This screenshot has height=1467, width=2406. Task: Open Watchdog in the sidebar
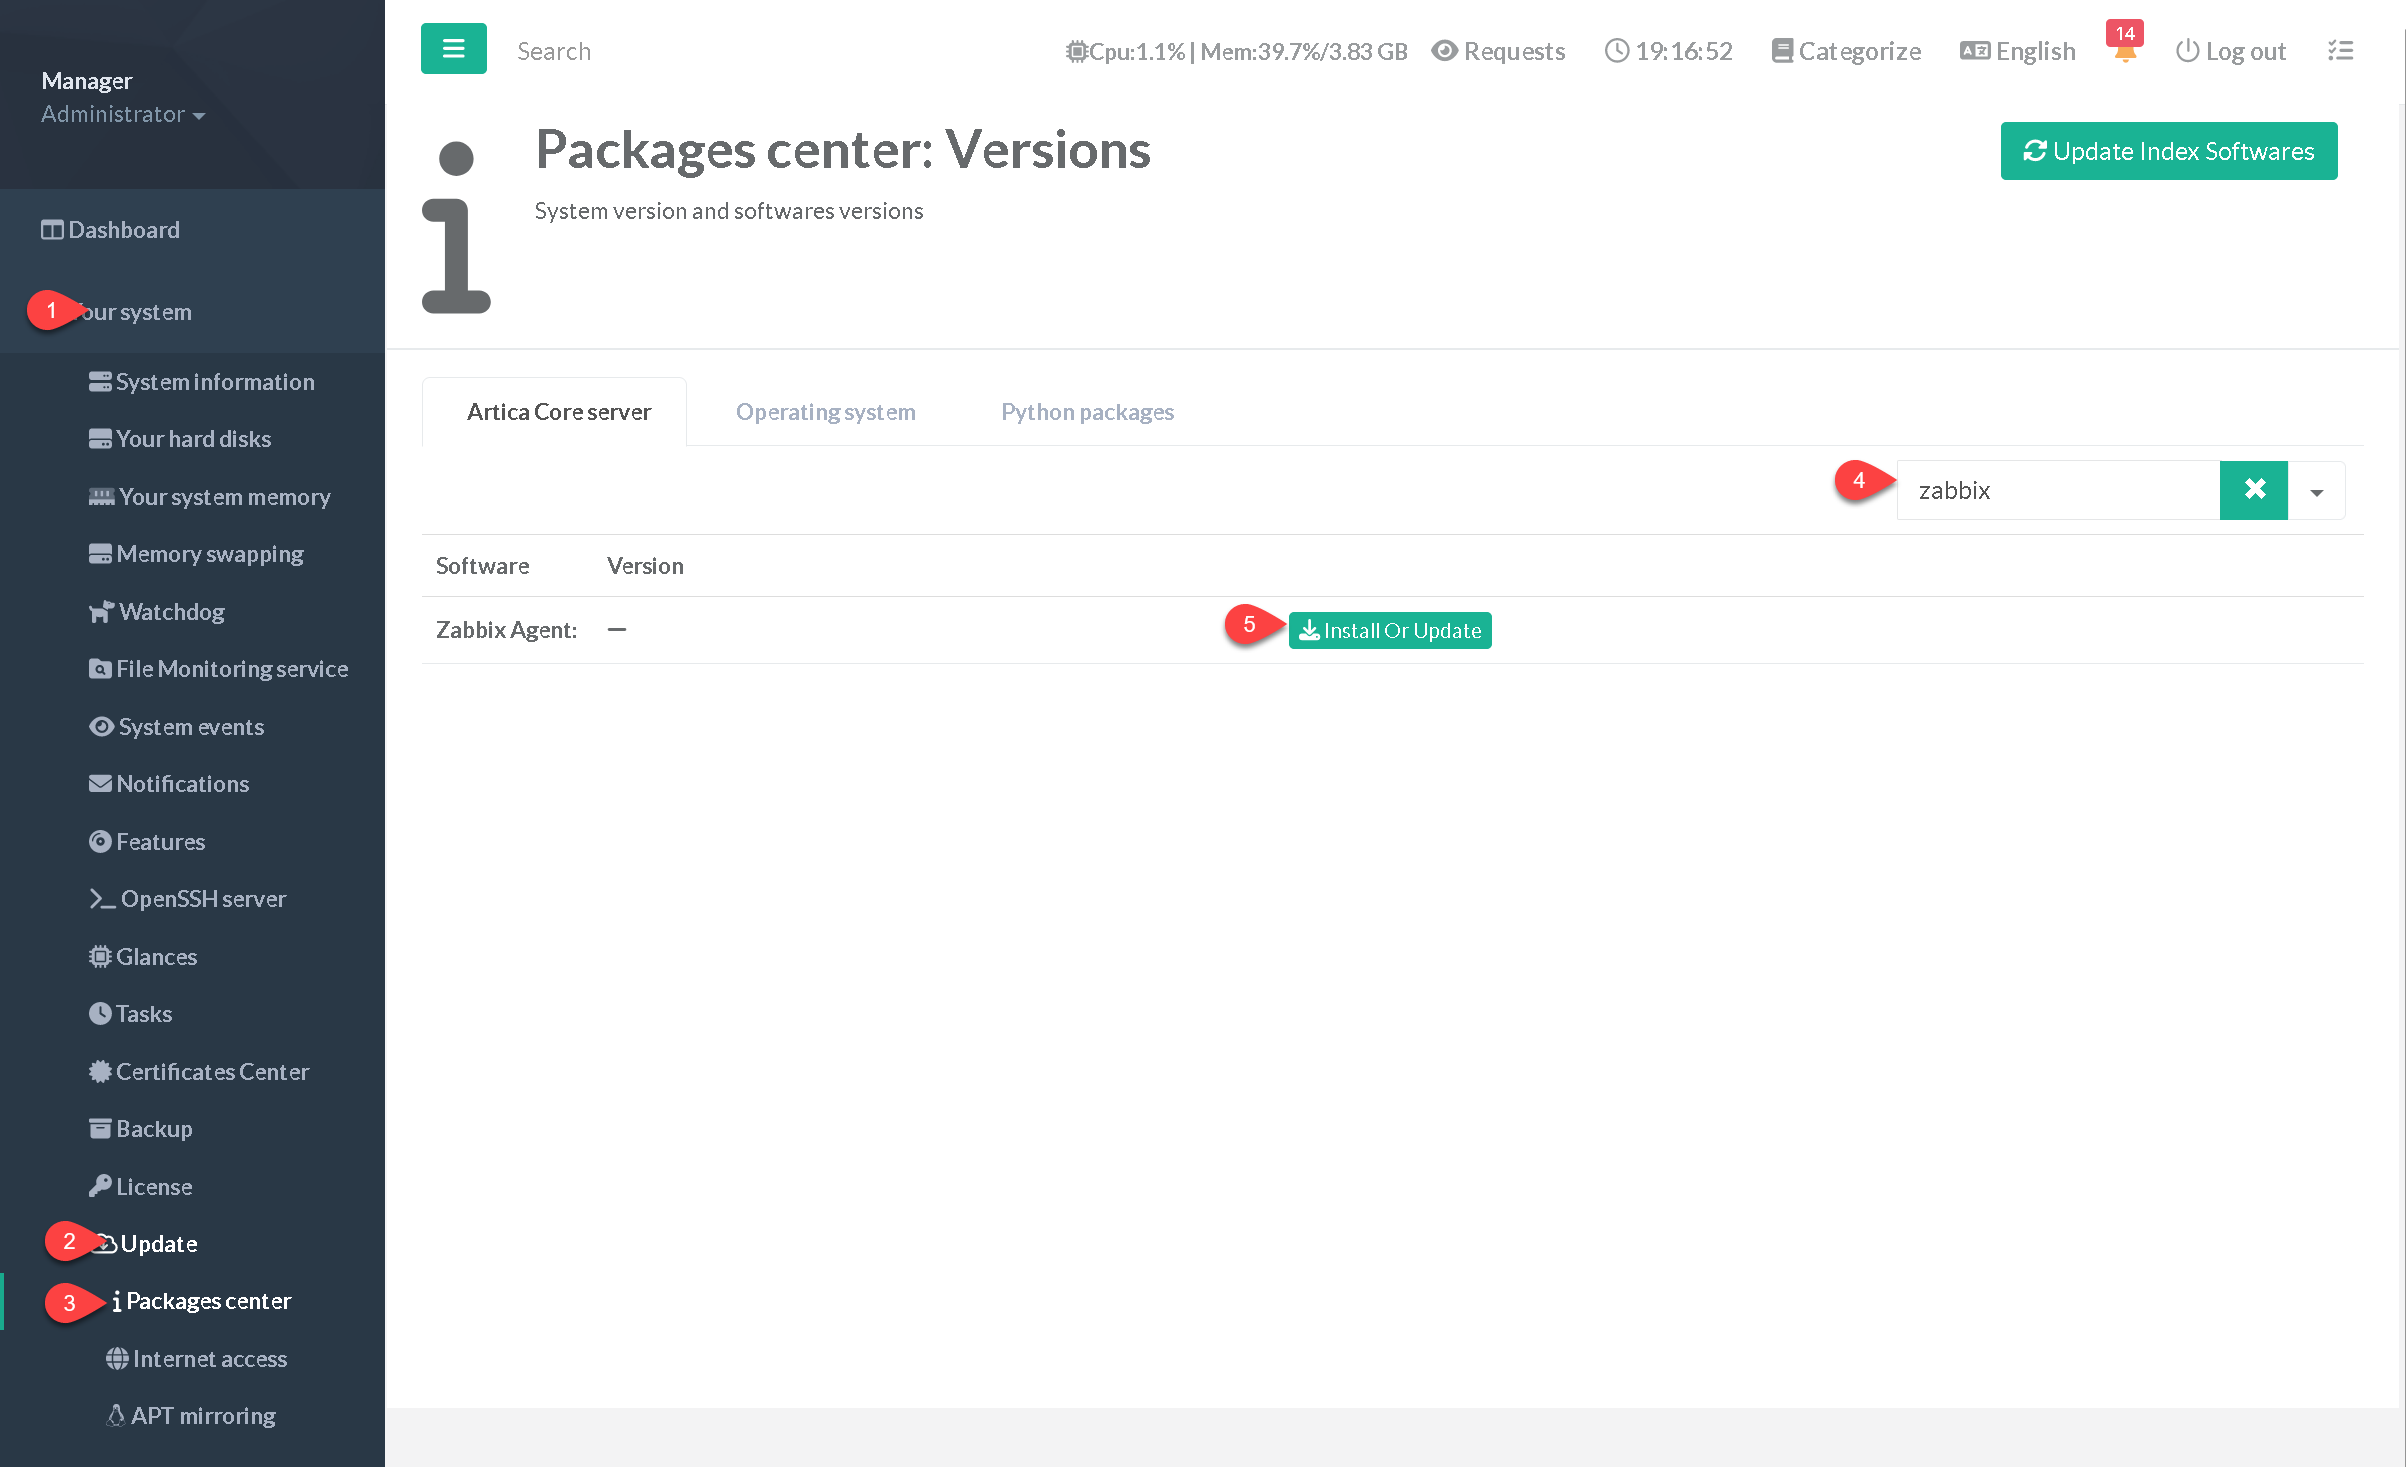point(170,612)
